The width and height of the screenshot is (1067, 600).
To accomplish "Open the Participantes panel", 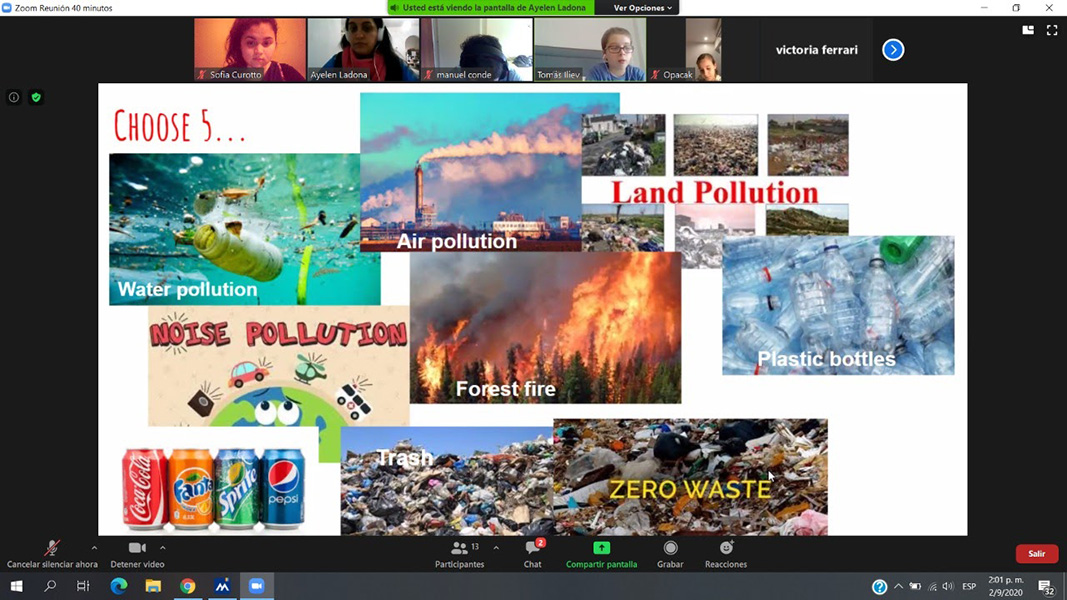I will (460, 554).
